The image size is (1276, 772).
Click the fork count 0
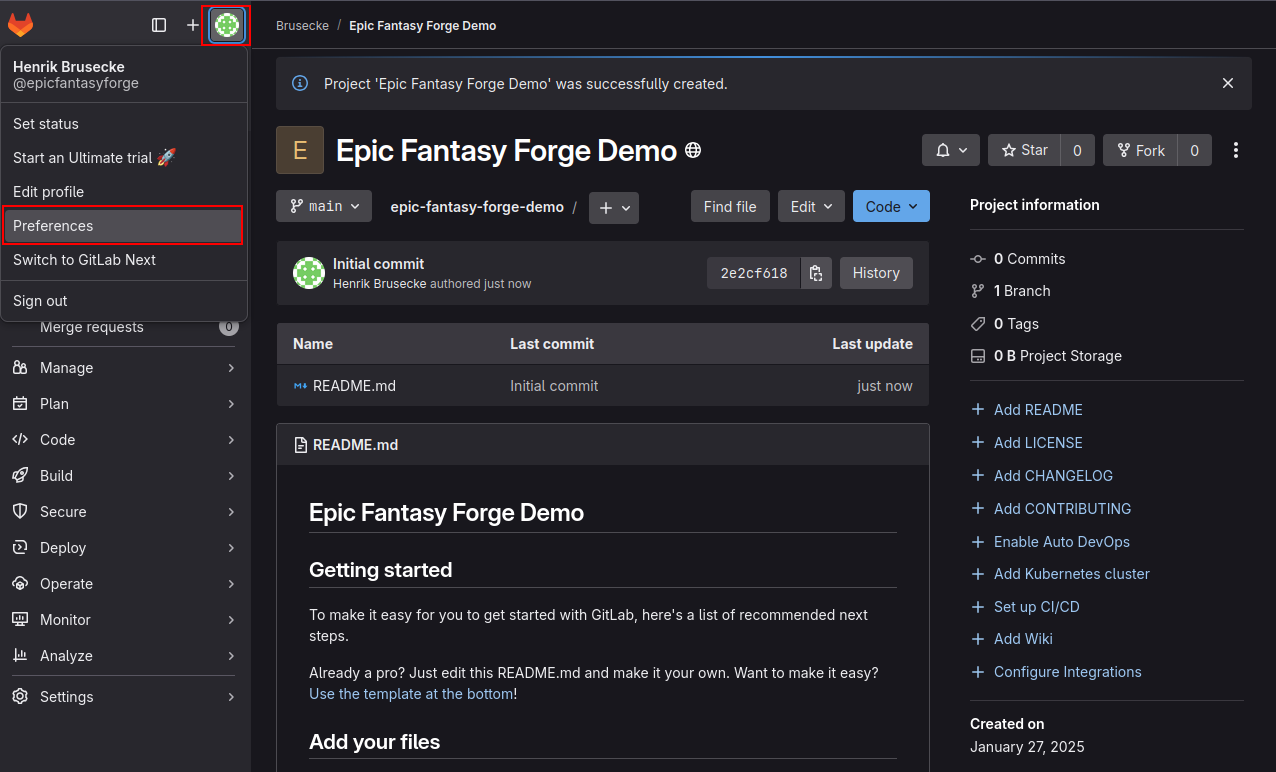pos(1194,150)
